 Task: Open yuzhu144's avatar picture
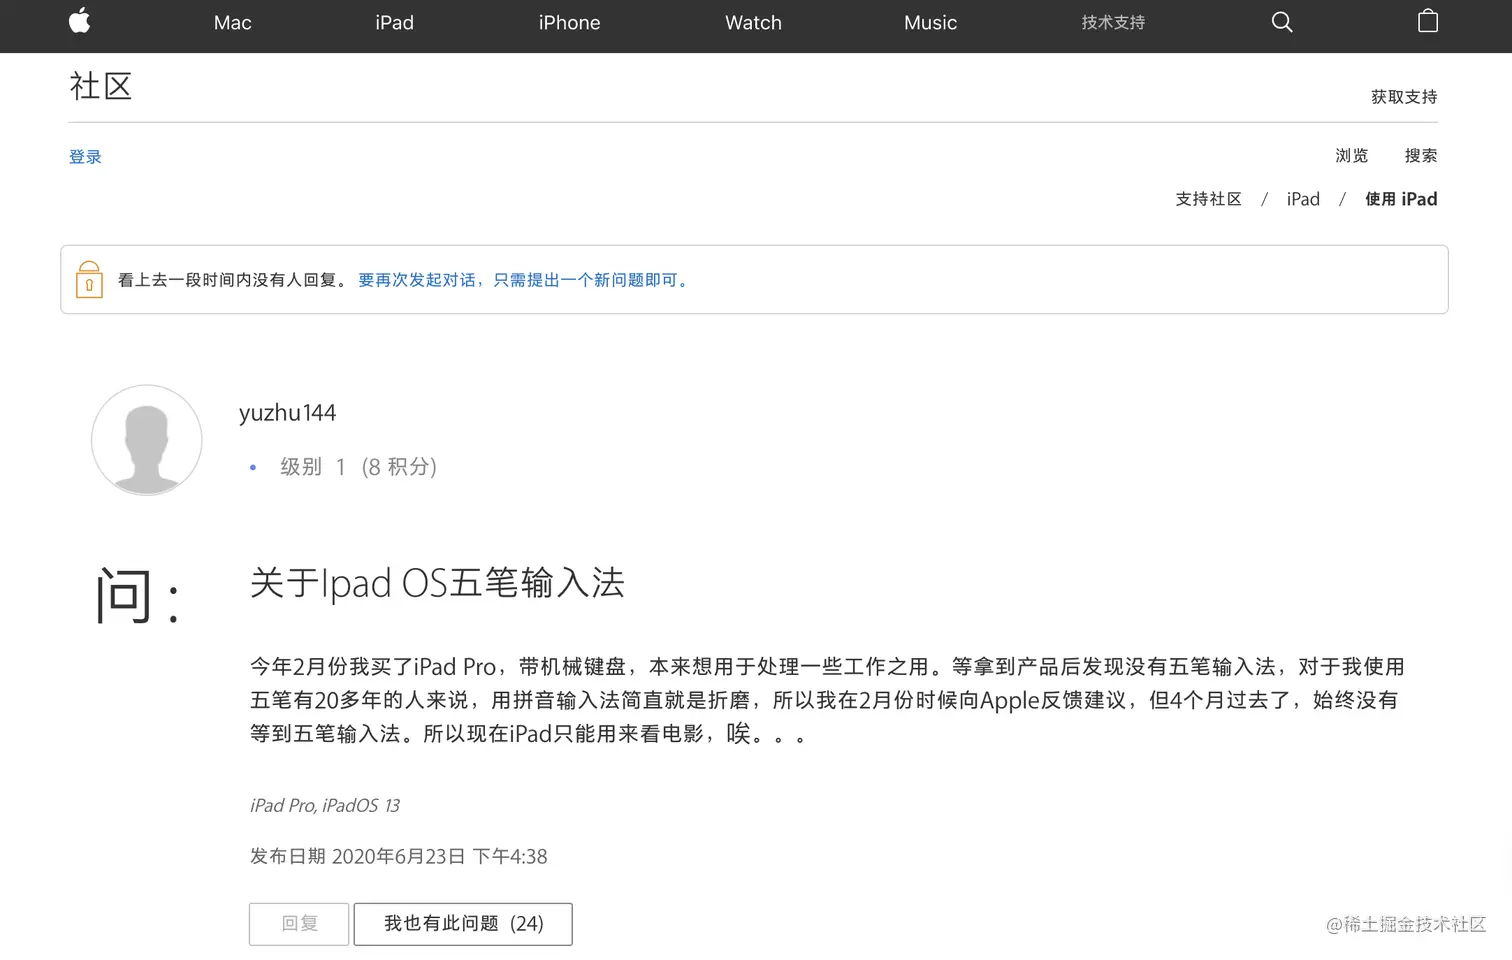coord(147,440)
